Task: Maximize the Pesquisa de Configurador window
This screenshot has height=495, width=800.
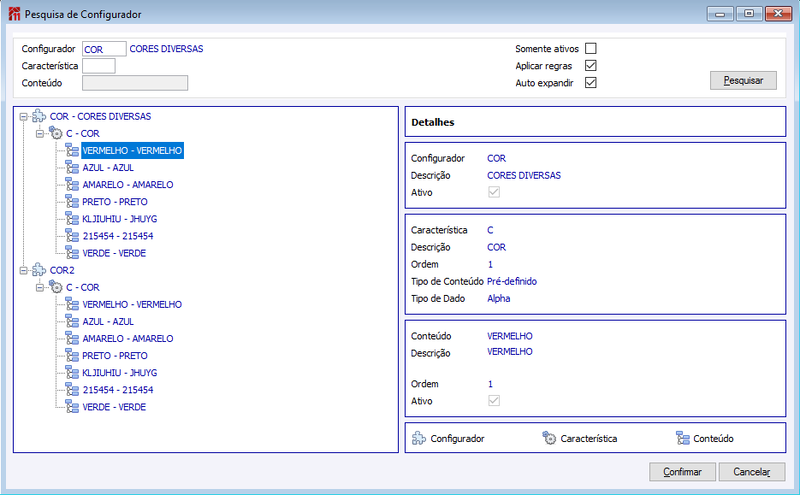Action: 749,14
